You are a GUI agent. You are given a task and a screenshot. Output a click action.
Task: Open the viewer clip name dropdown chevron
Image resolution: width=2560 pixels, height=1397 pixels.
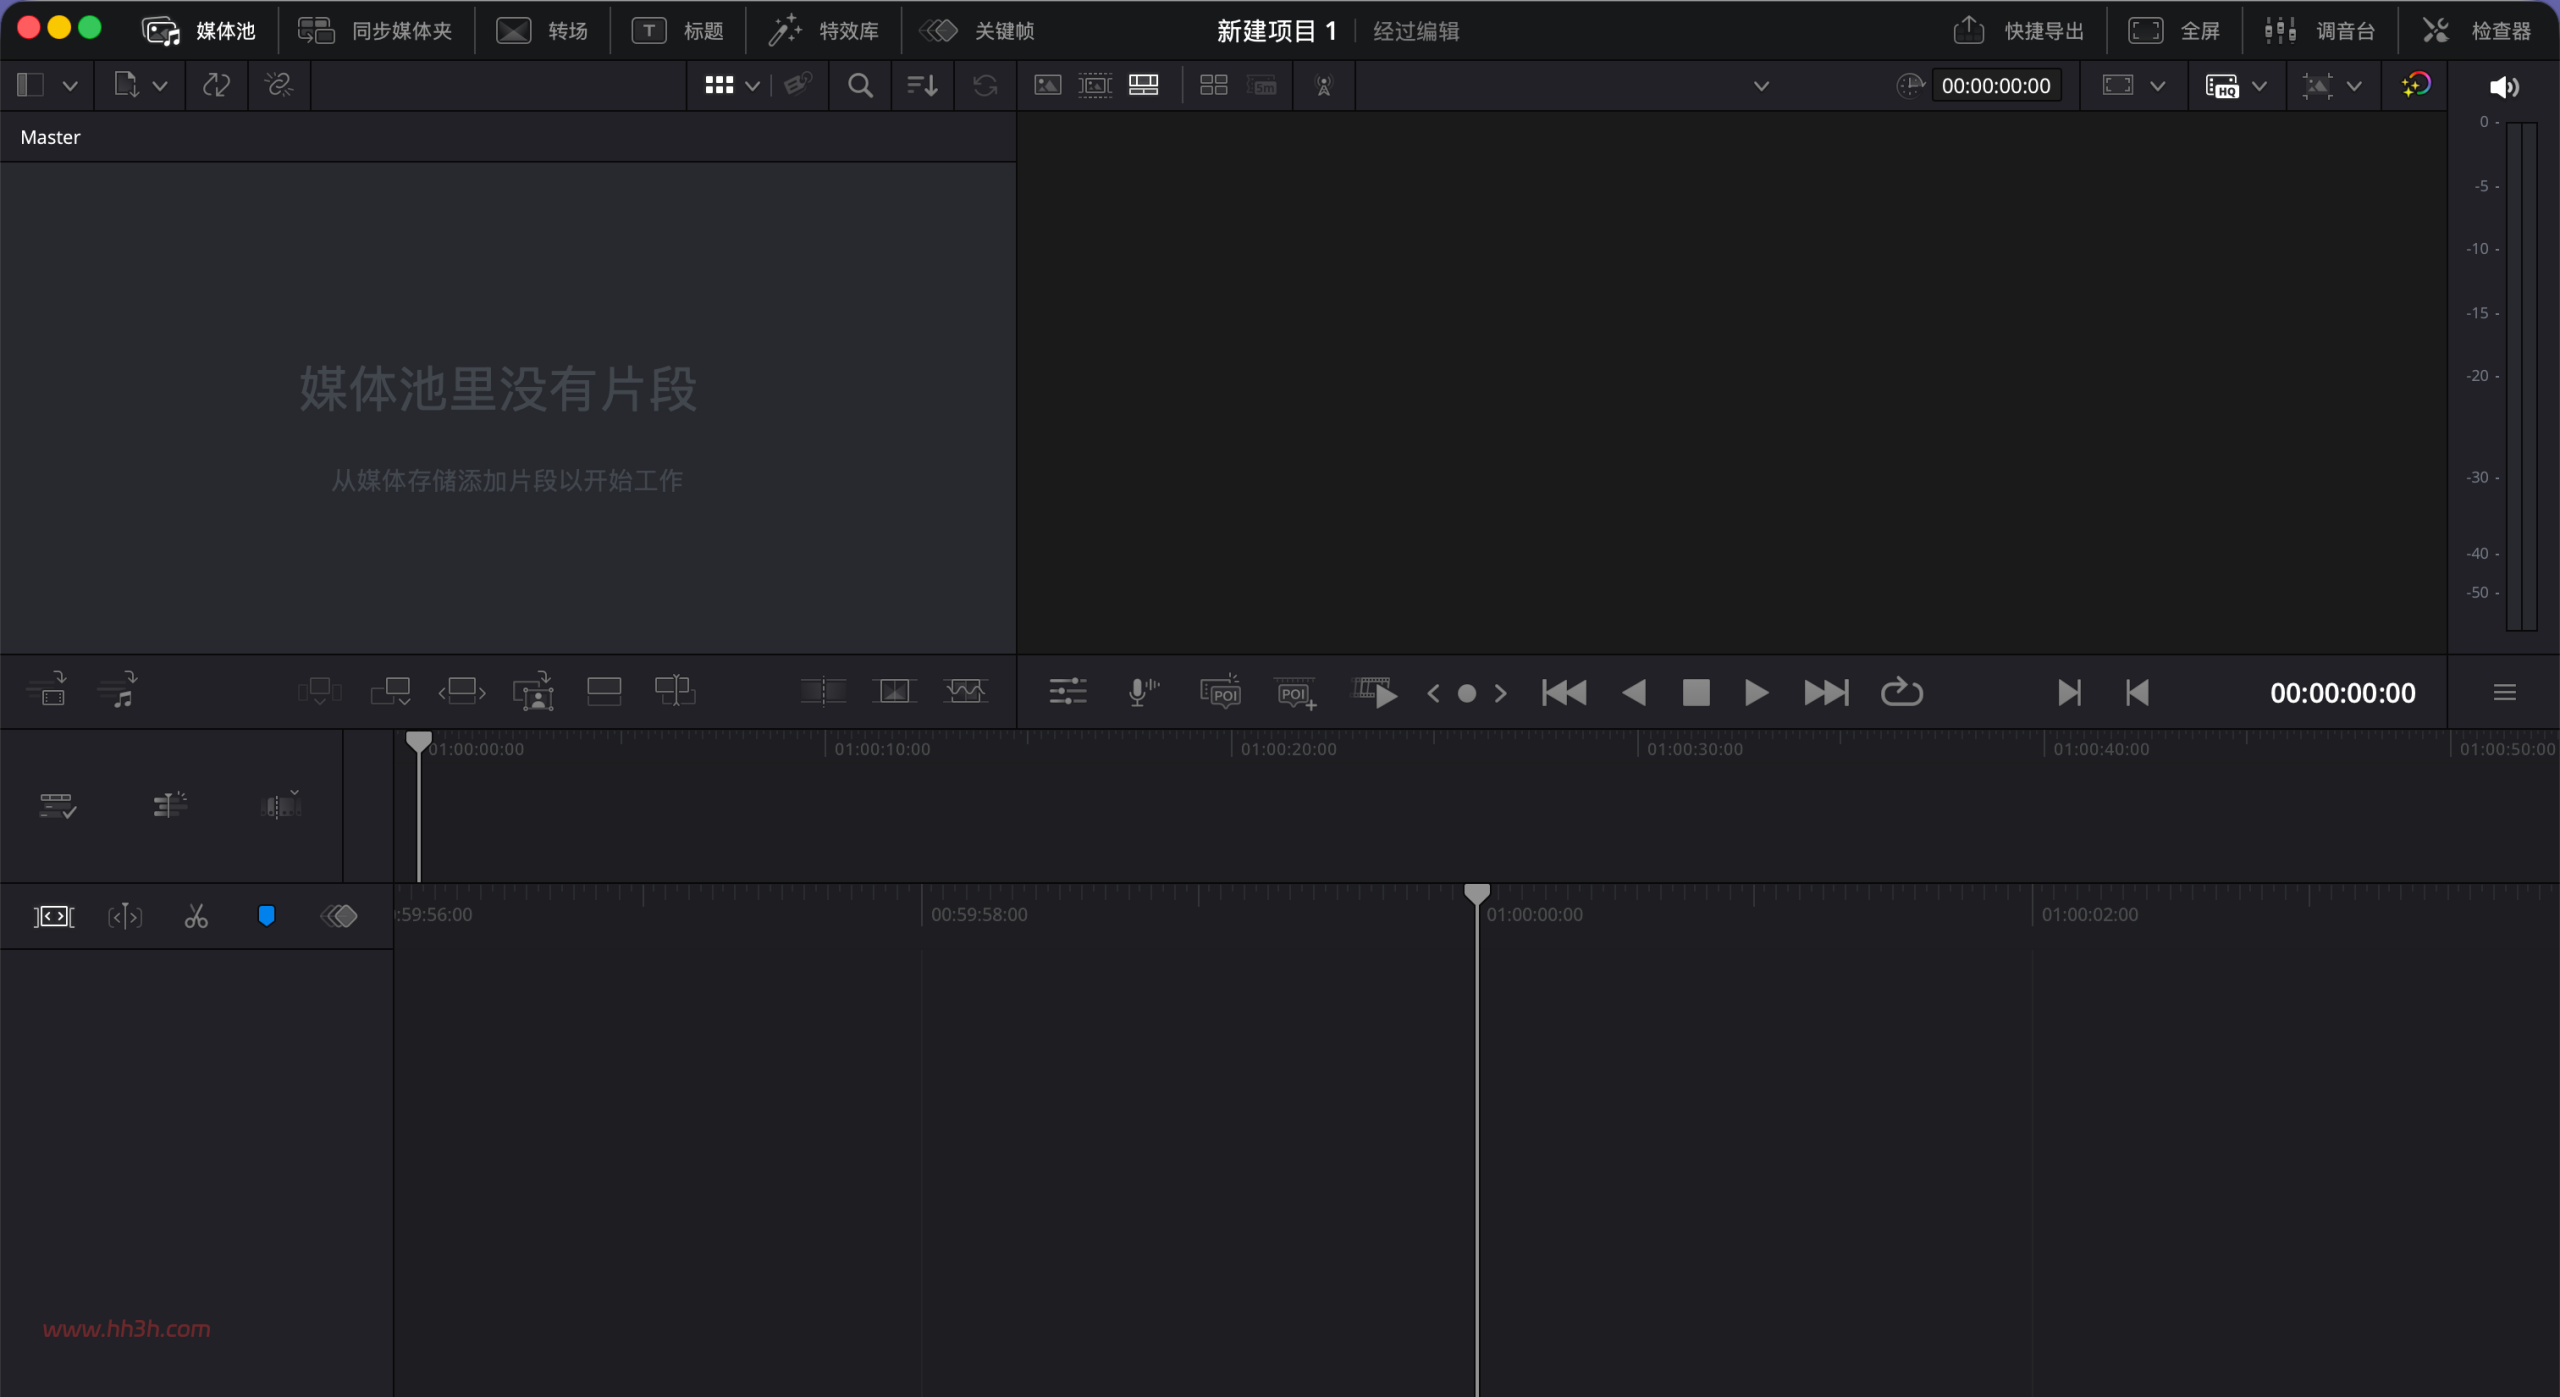pos(1761,86)
